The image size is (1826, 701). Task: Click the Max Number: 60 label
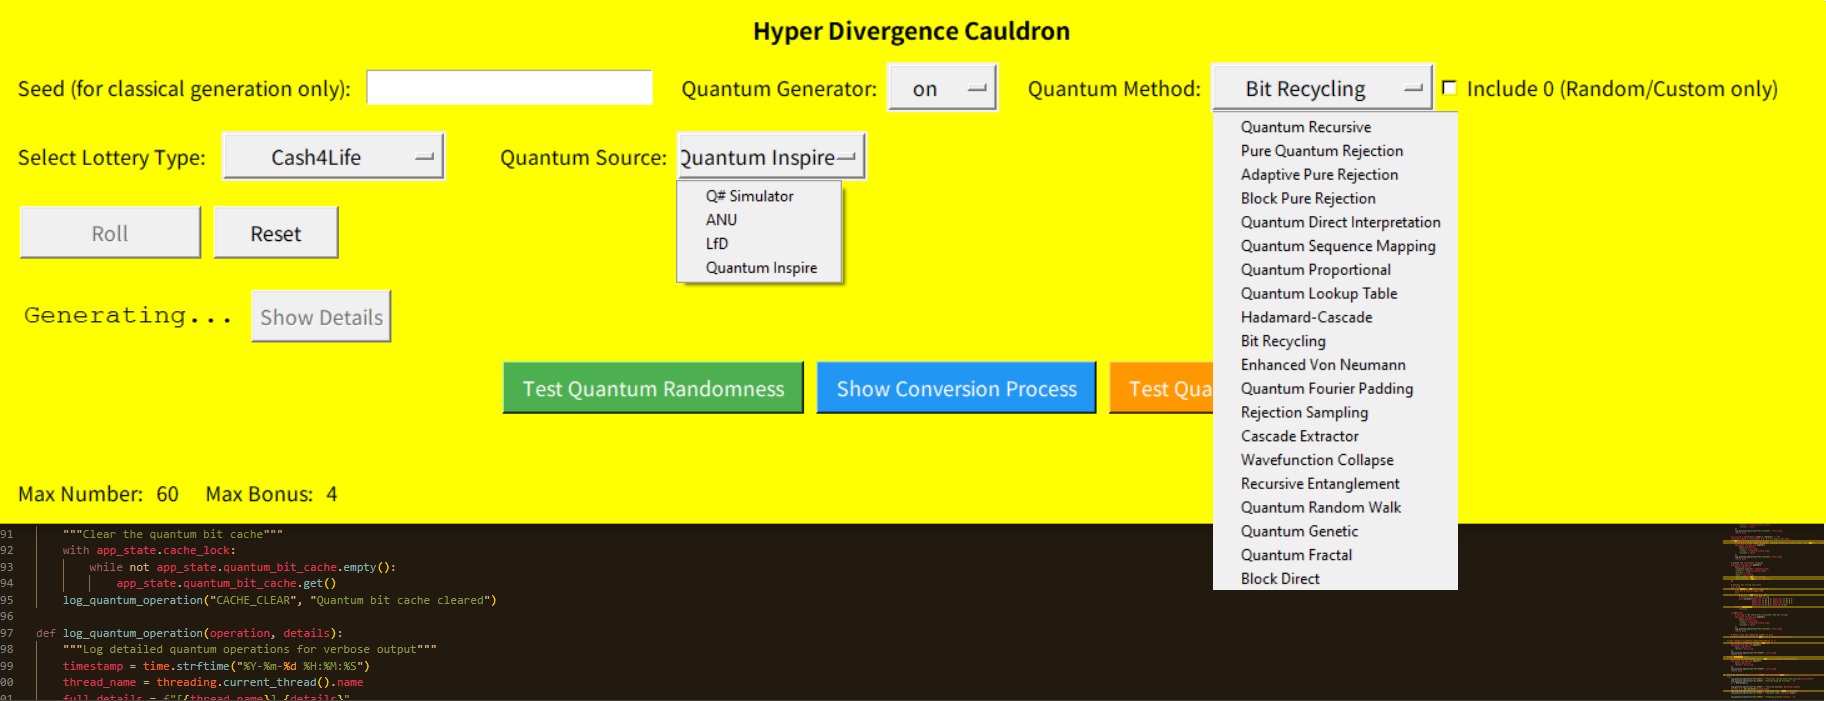pyautogui.click(x=98, y=494)
